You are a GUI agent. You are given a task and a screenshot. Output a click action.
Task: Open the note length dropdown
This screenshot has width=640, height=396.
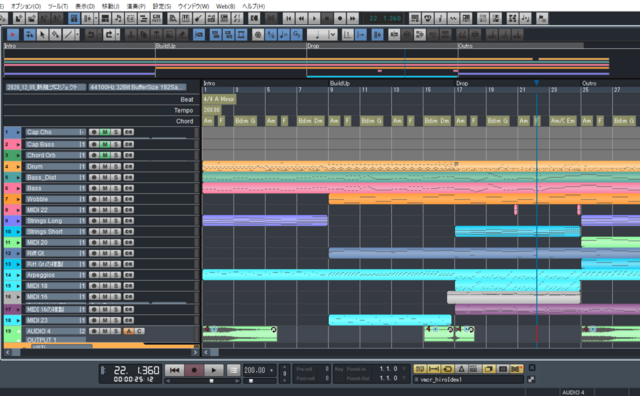point(333,35)
